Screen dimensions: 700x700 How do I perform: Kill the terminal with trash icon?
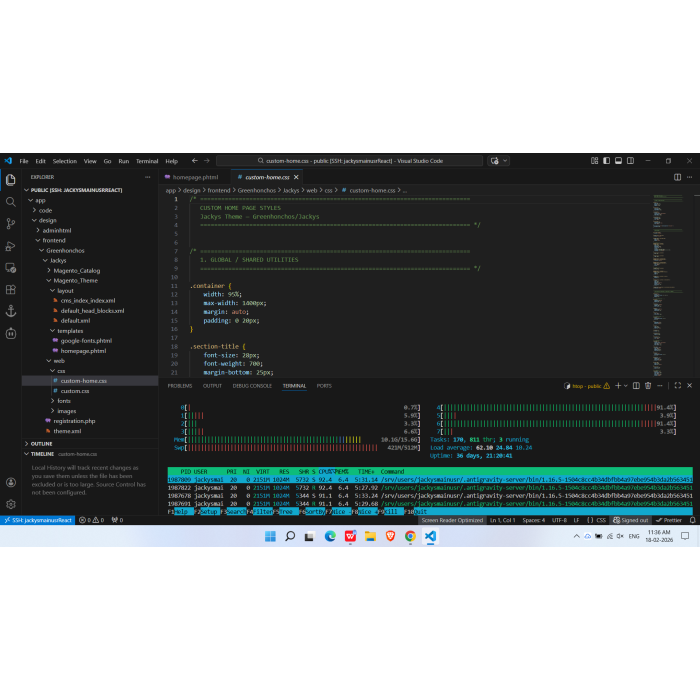click(x=648, y=385)
